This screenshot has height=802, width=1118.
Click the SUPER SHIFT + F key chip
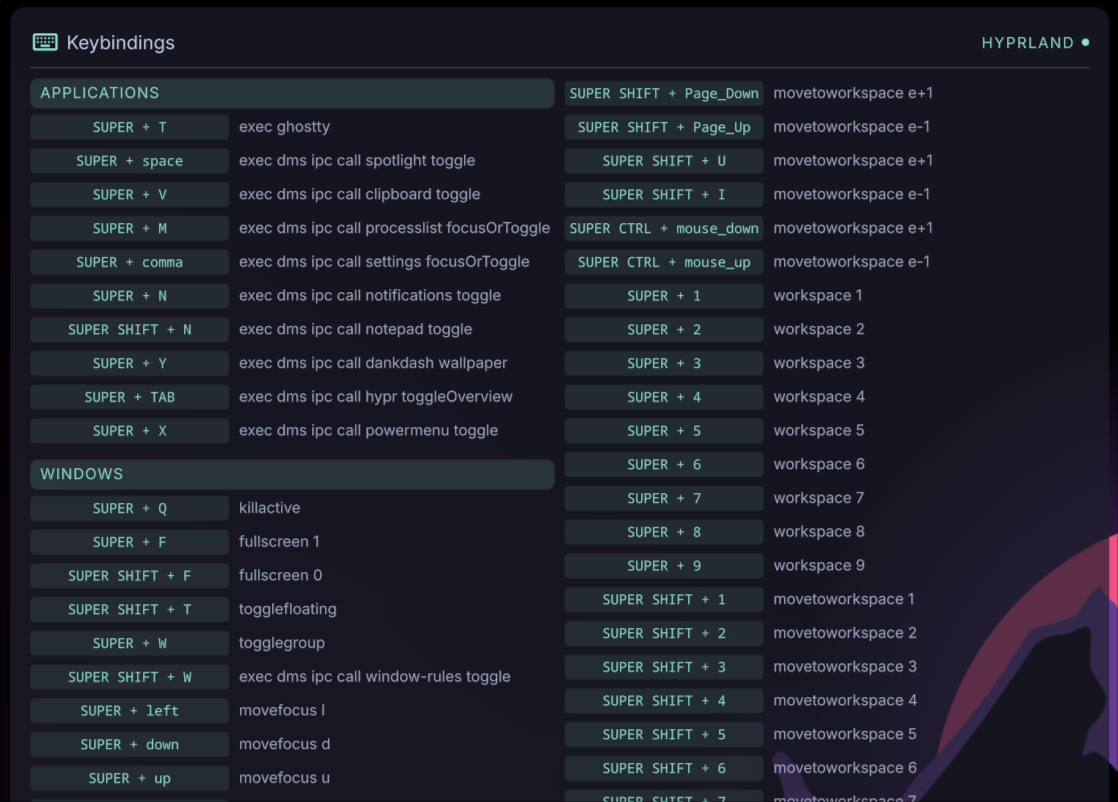[x=130, y=576]
